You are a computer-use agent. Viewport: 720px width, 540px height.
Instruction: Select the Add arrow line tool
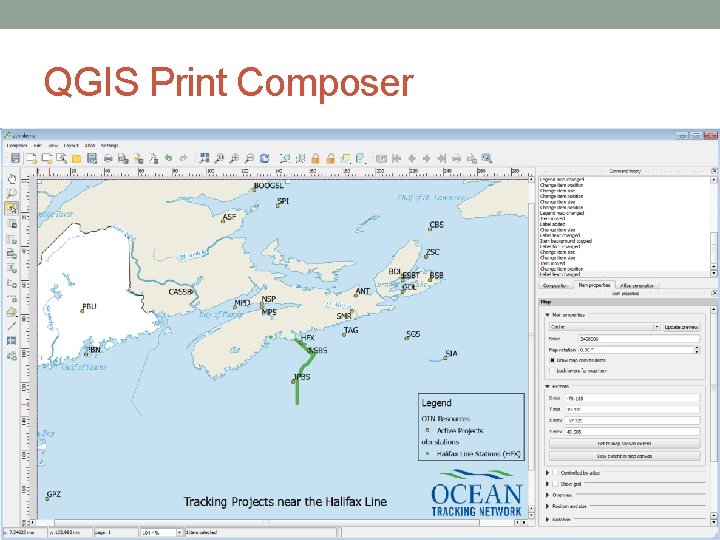coord(11,326)
